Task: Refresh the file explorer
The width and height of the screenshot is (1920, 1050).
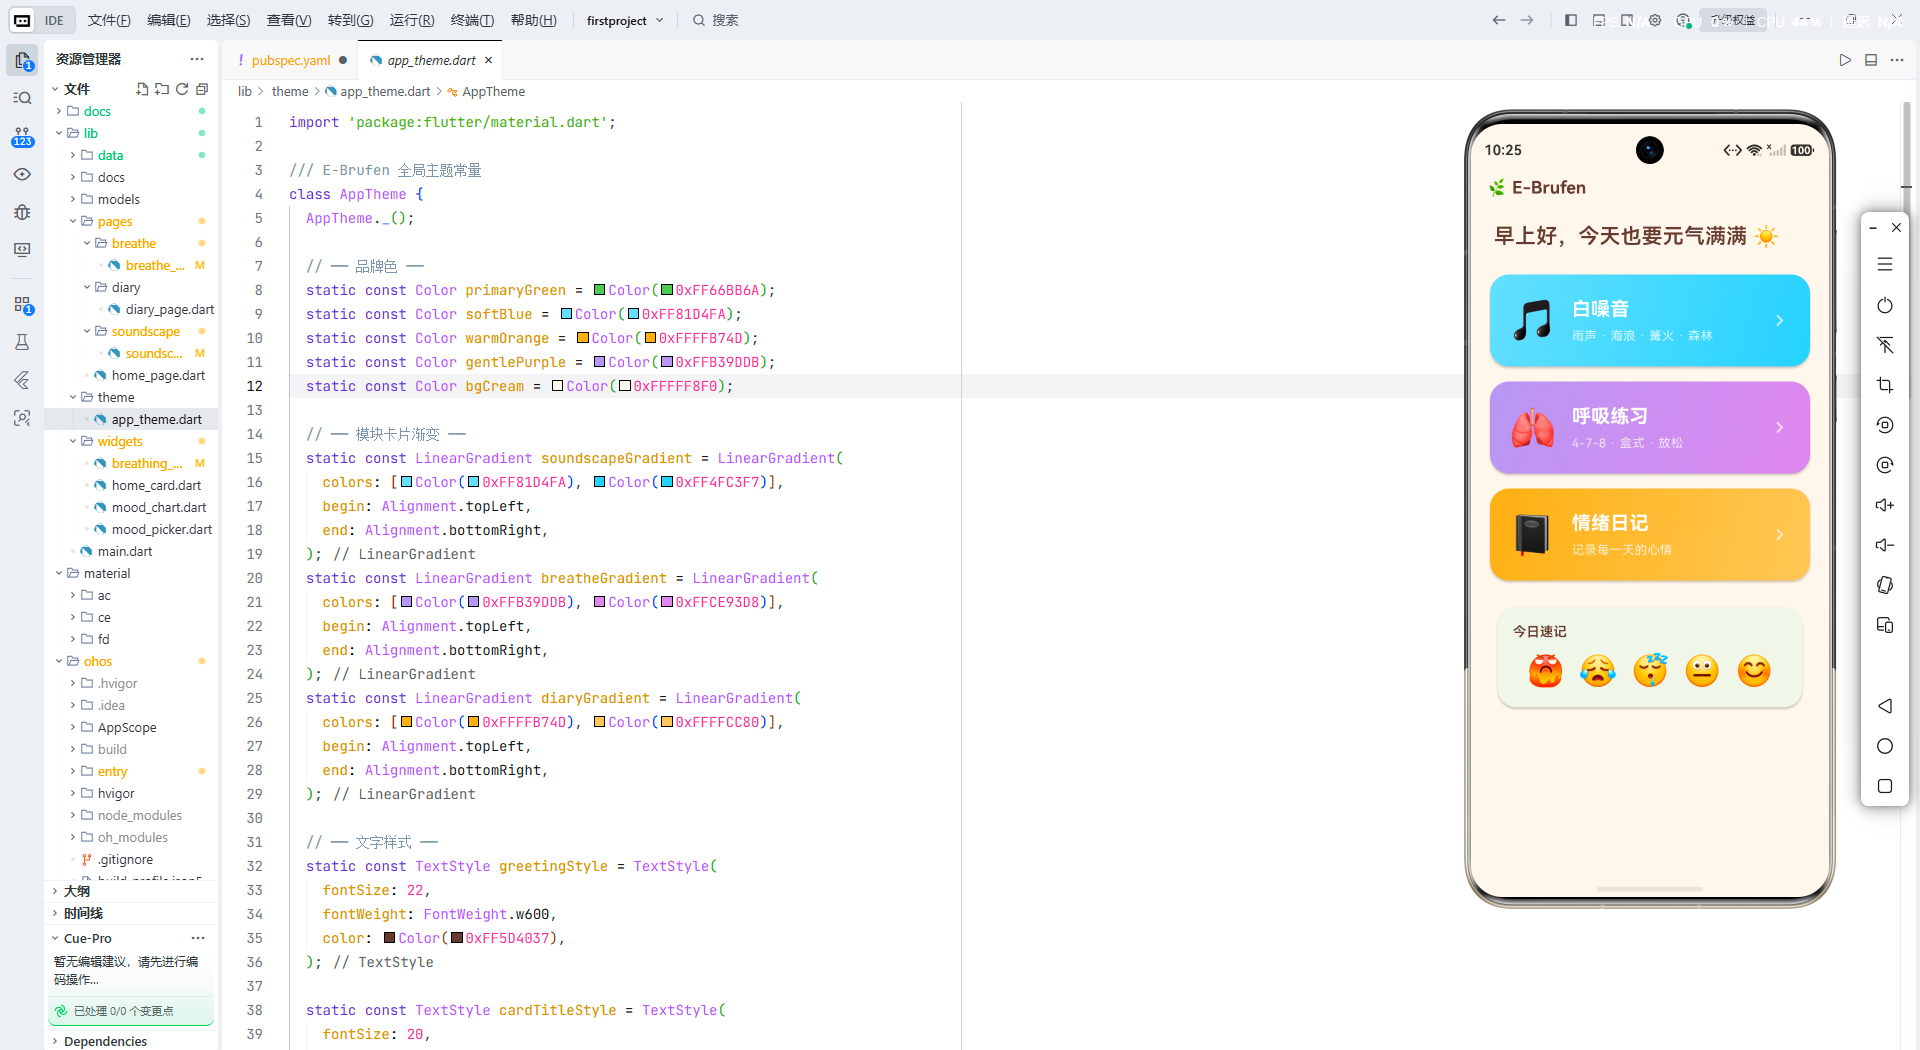Action: pyautogui.click(x=182, y=89)
